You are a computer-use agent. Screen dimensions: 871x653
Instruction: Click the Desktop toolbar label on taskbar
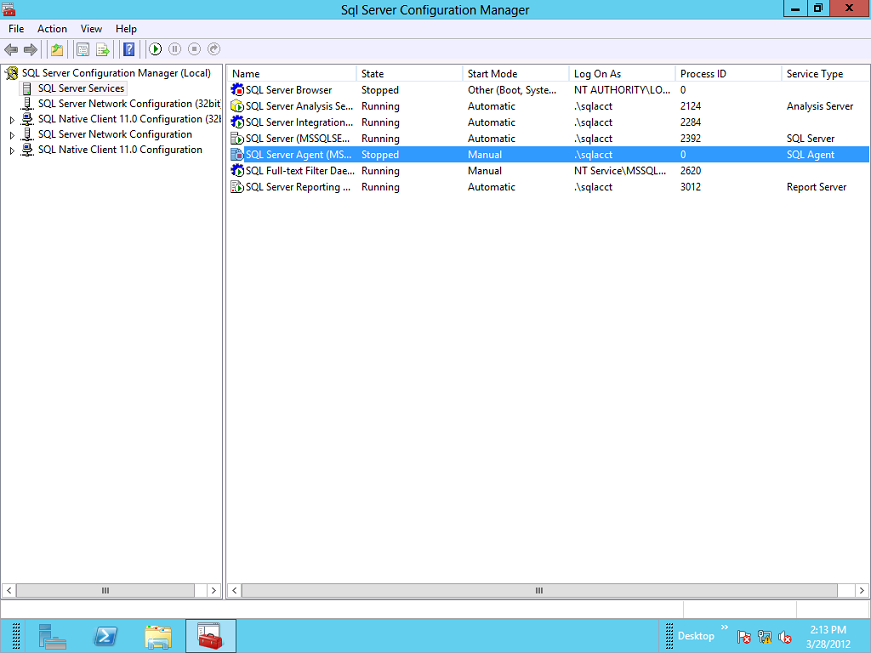pos(696,636)
